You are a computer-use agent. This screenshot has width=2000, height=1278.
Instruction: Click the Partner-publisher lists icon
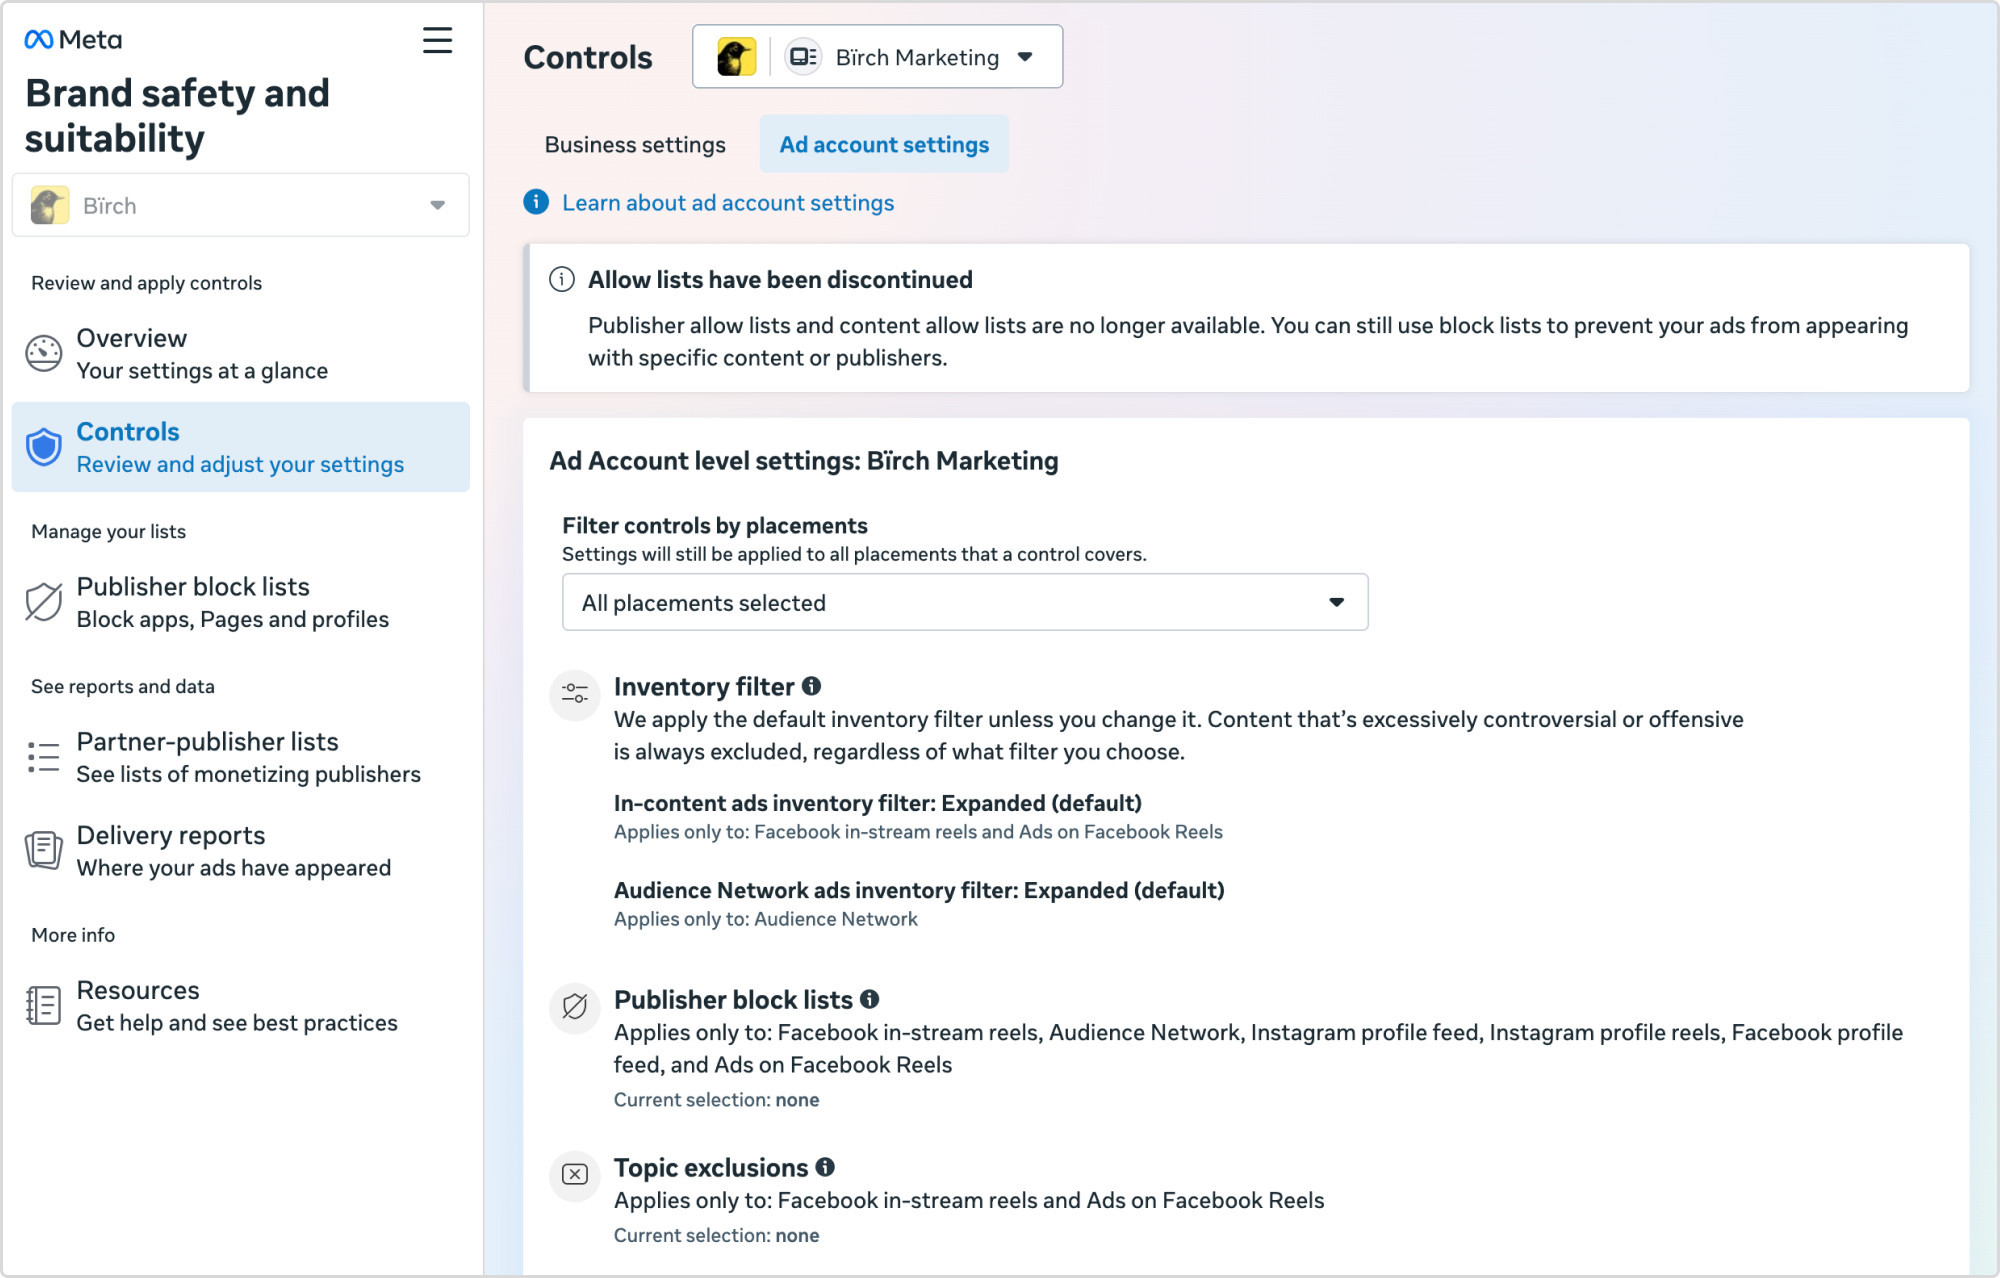coord(44,757)
